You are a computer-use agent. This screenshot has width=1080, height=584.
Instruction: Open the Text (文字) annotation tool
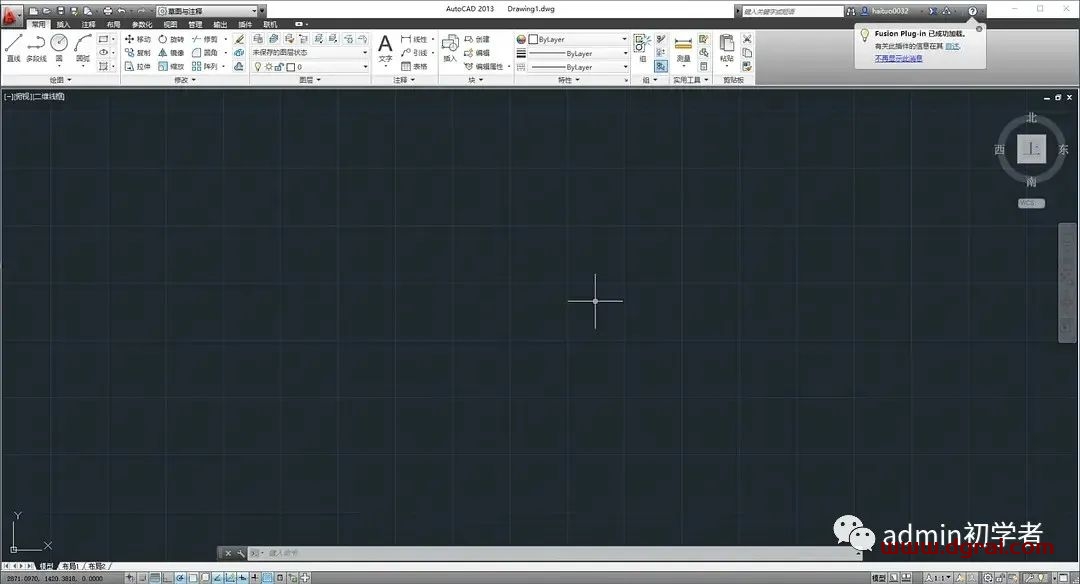[x=385, y=49]
